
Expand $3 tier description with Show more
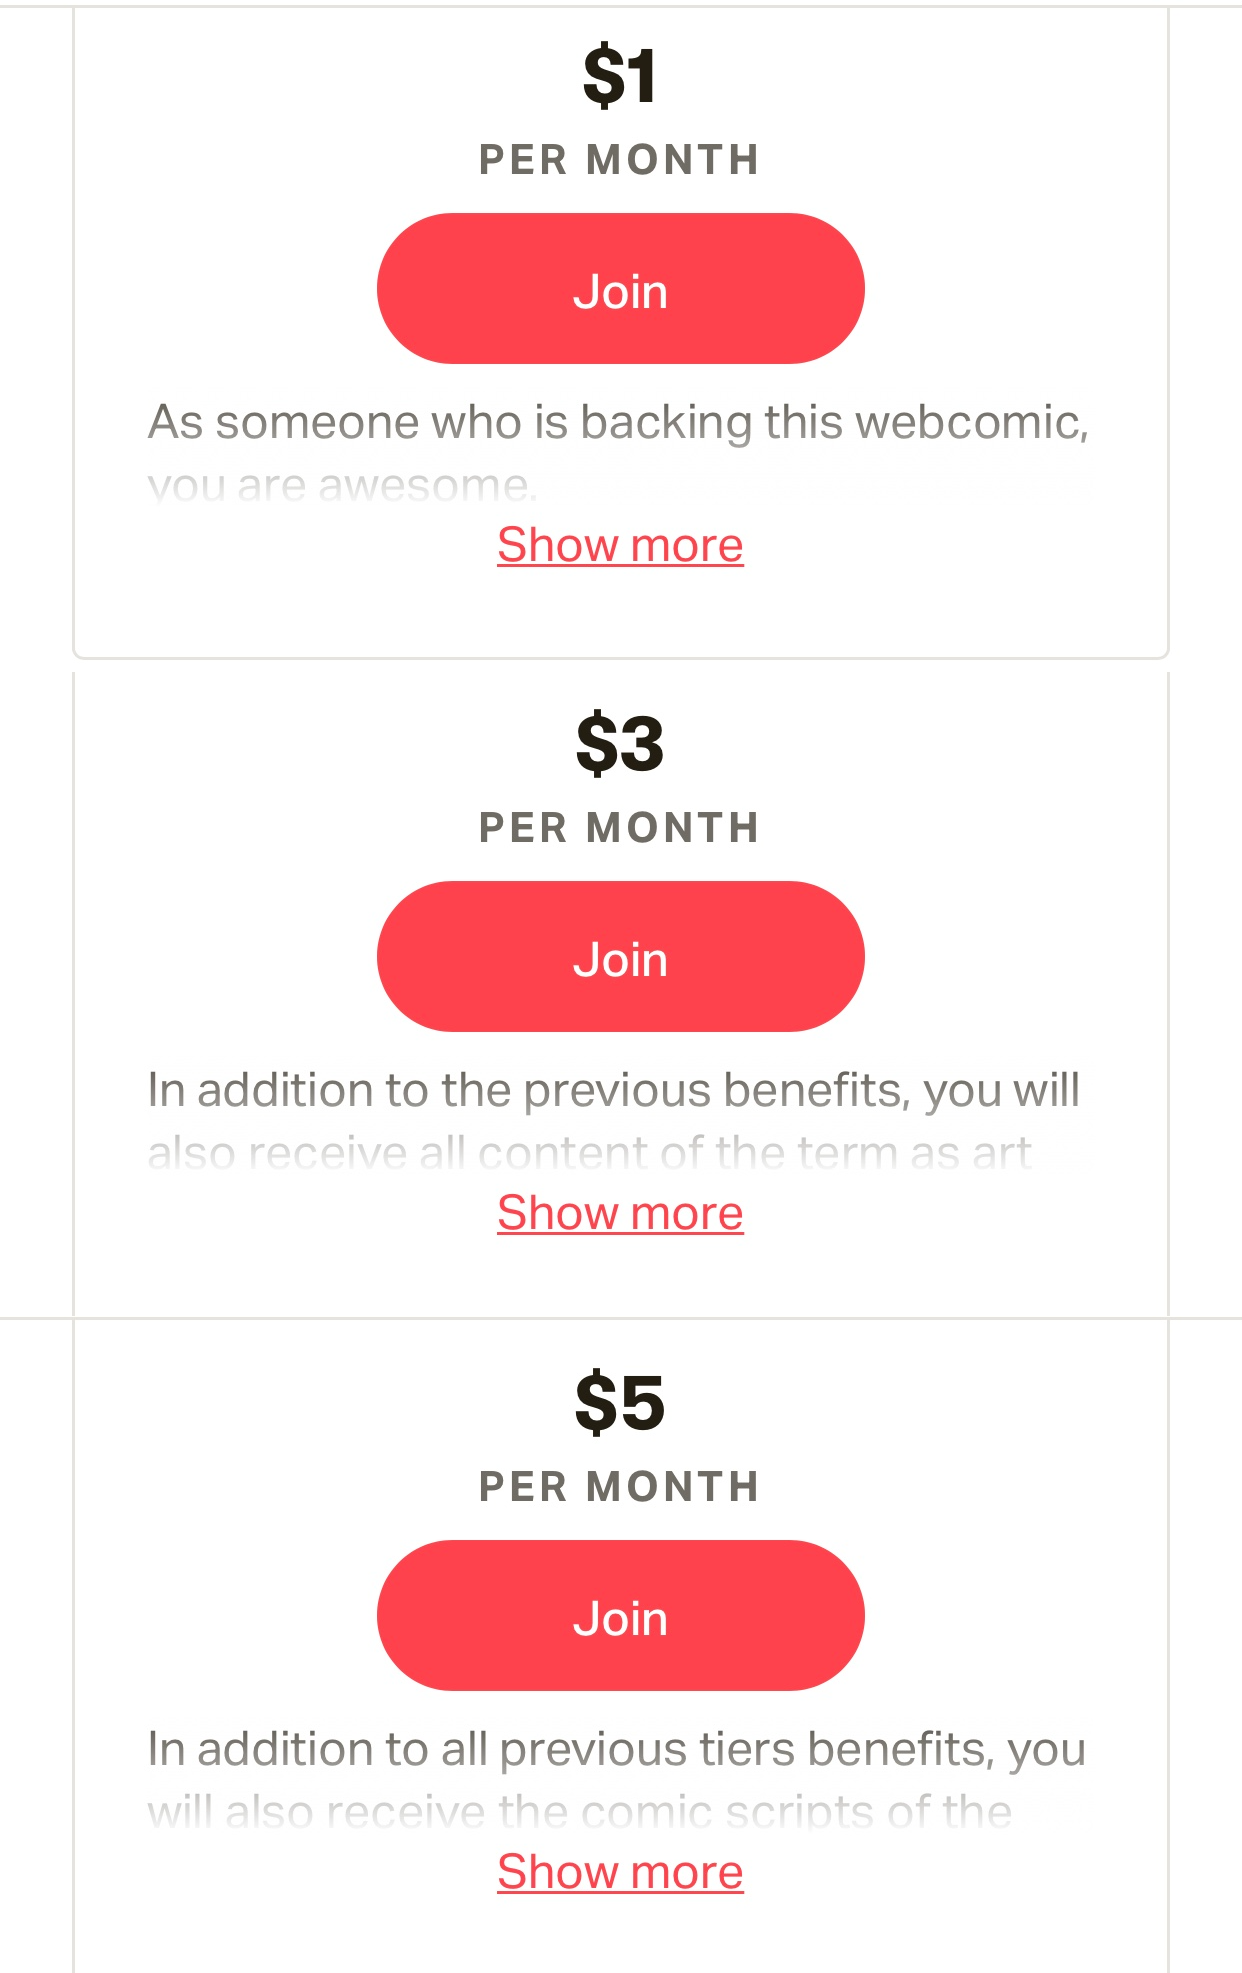click(620, 1214)
